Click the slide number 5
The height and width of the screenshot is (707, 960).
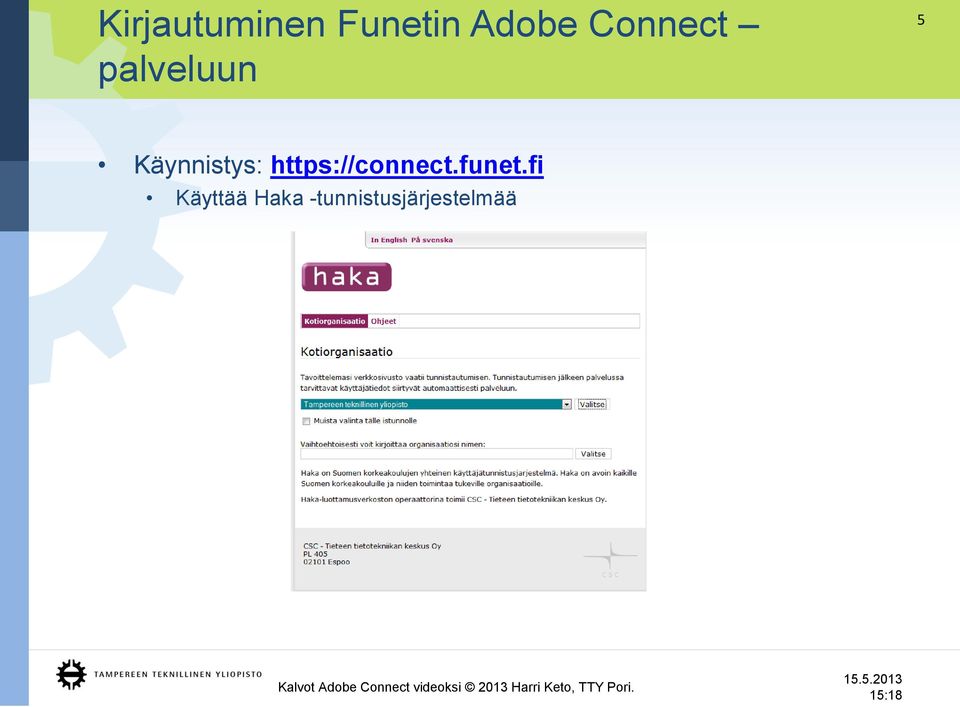tap(921, 20)
